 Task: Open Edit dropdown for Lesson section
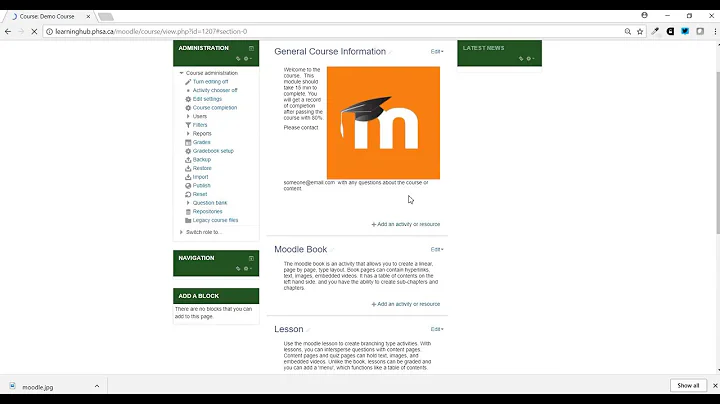(437, 330)
